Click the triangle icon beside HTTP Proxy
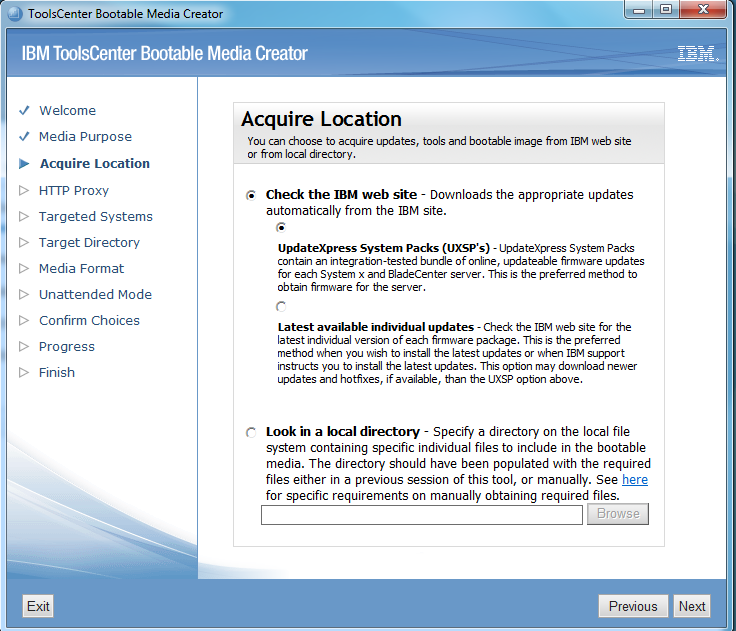Image resolution: width=736 pixels, height=631 pixels. click(24, 190)
